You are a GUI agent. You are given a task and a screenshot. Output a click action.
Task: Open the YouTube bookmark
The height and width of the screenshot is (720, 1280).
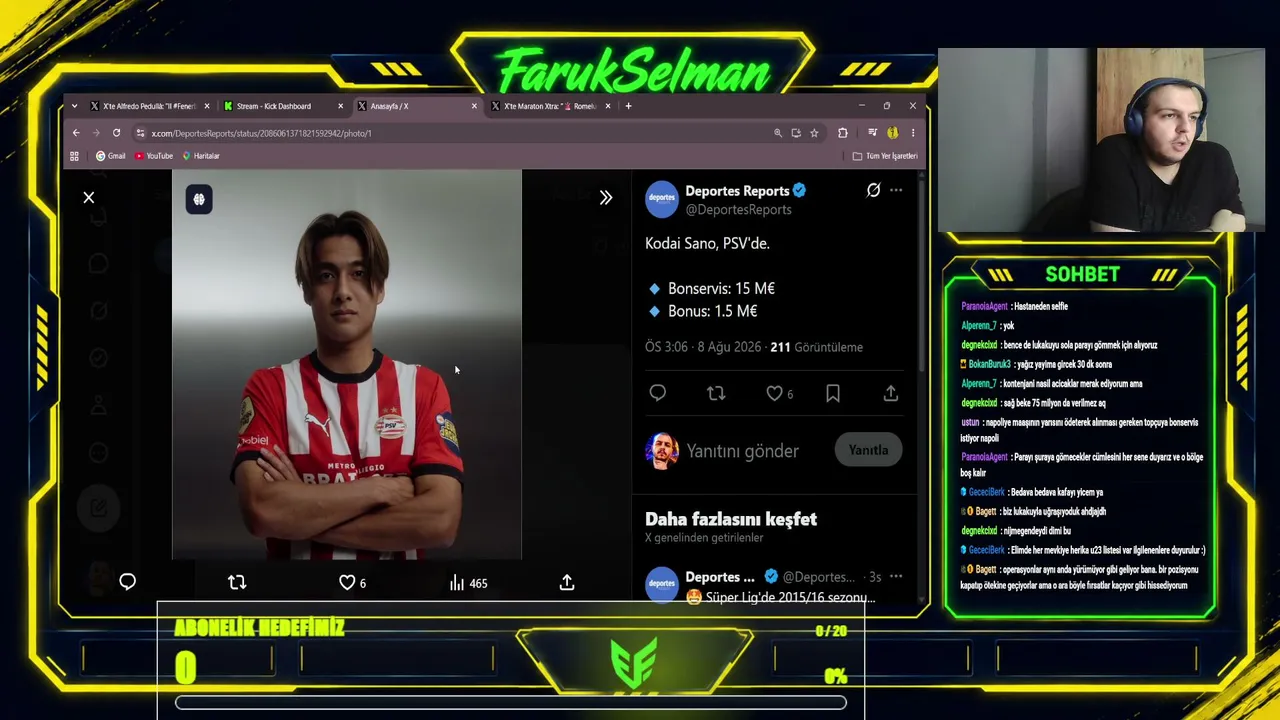(154, 156)
